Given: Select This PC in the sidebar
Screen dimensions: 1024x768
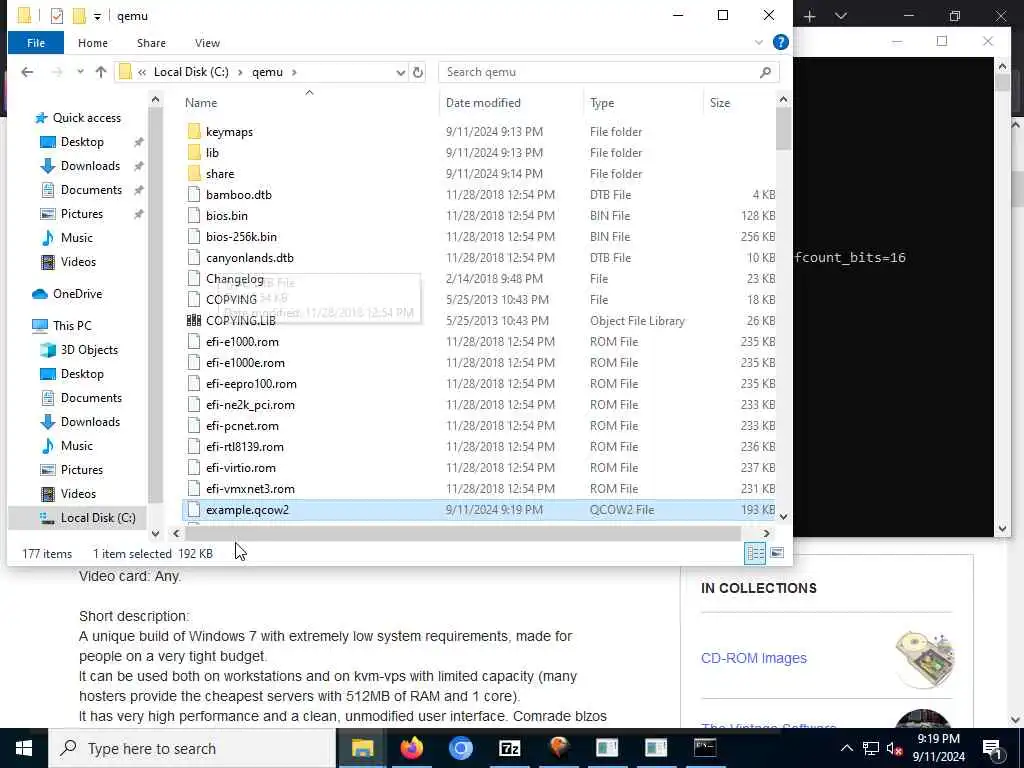Looking at the screenshot, I should point(72,325).
